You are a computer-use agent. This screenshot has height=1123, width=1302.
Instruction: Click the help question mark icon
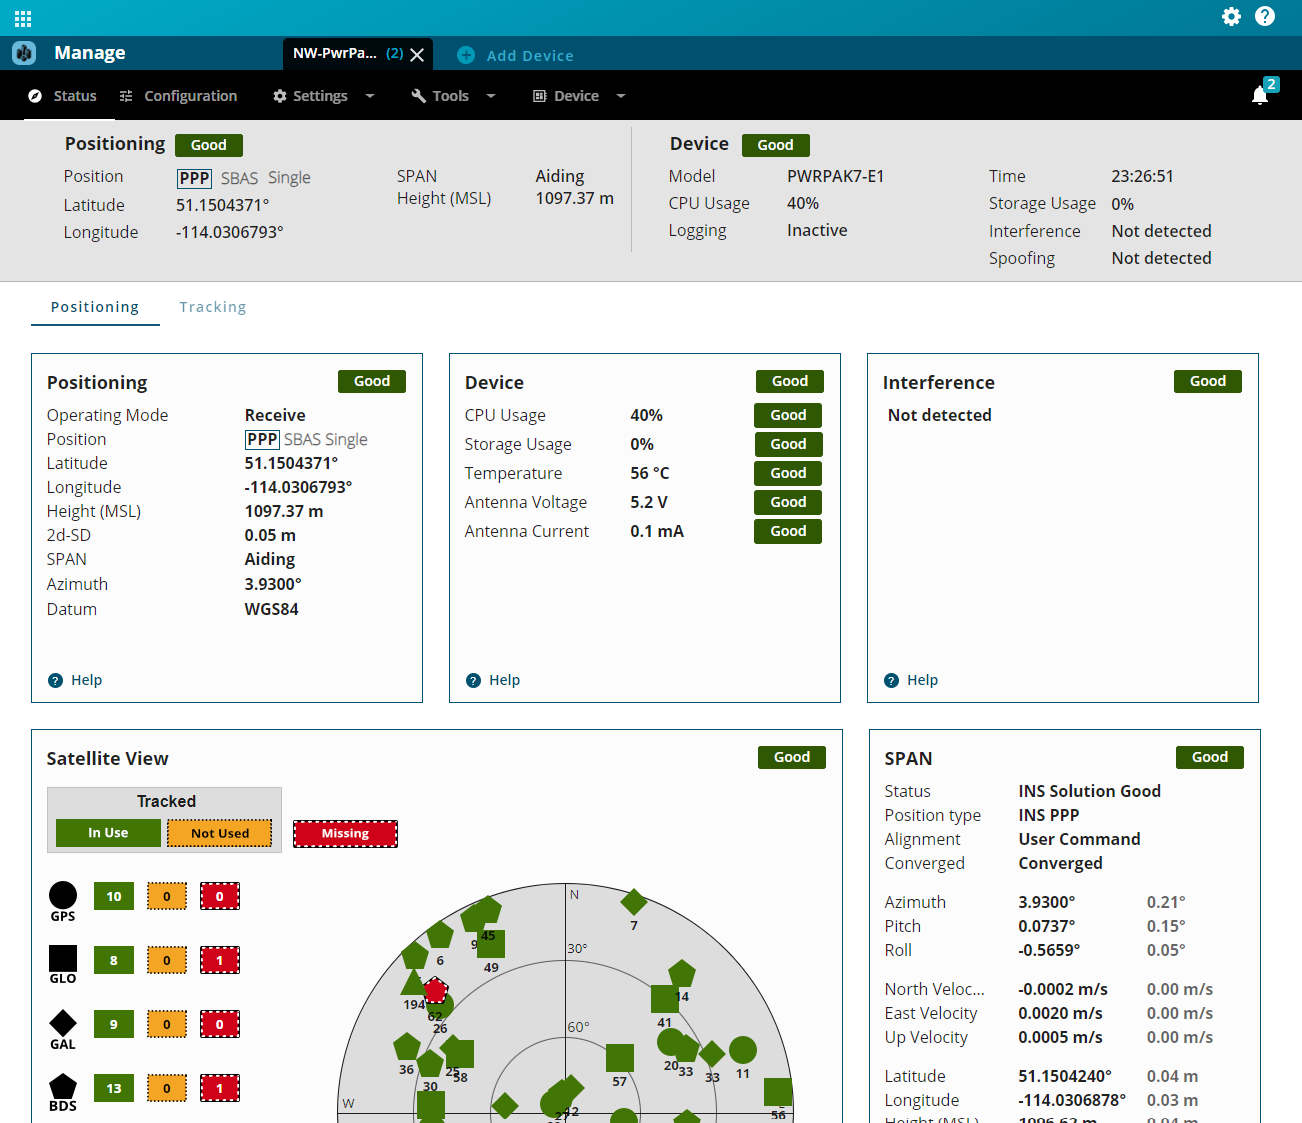[1265, 17]
